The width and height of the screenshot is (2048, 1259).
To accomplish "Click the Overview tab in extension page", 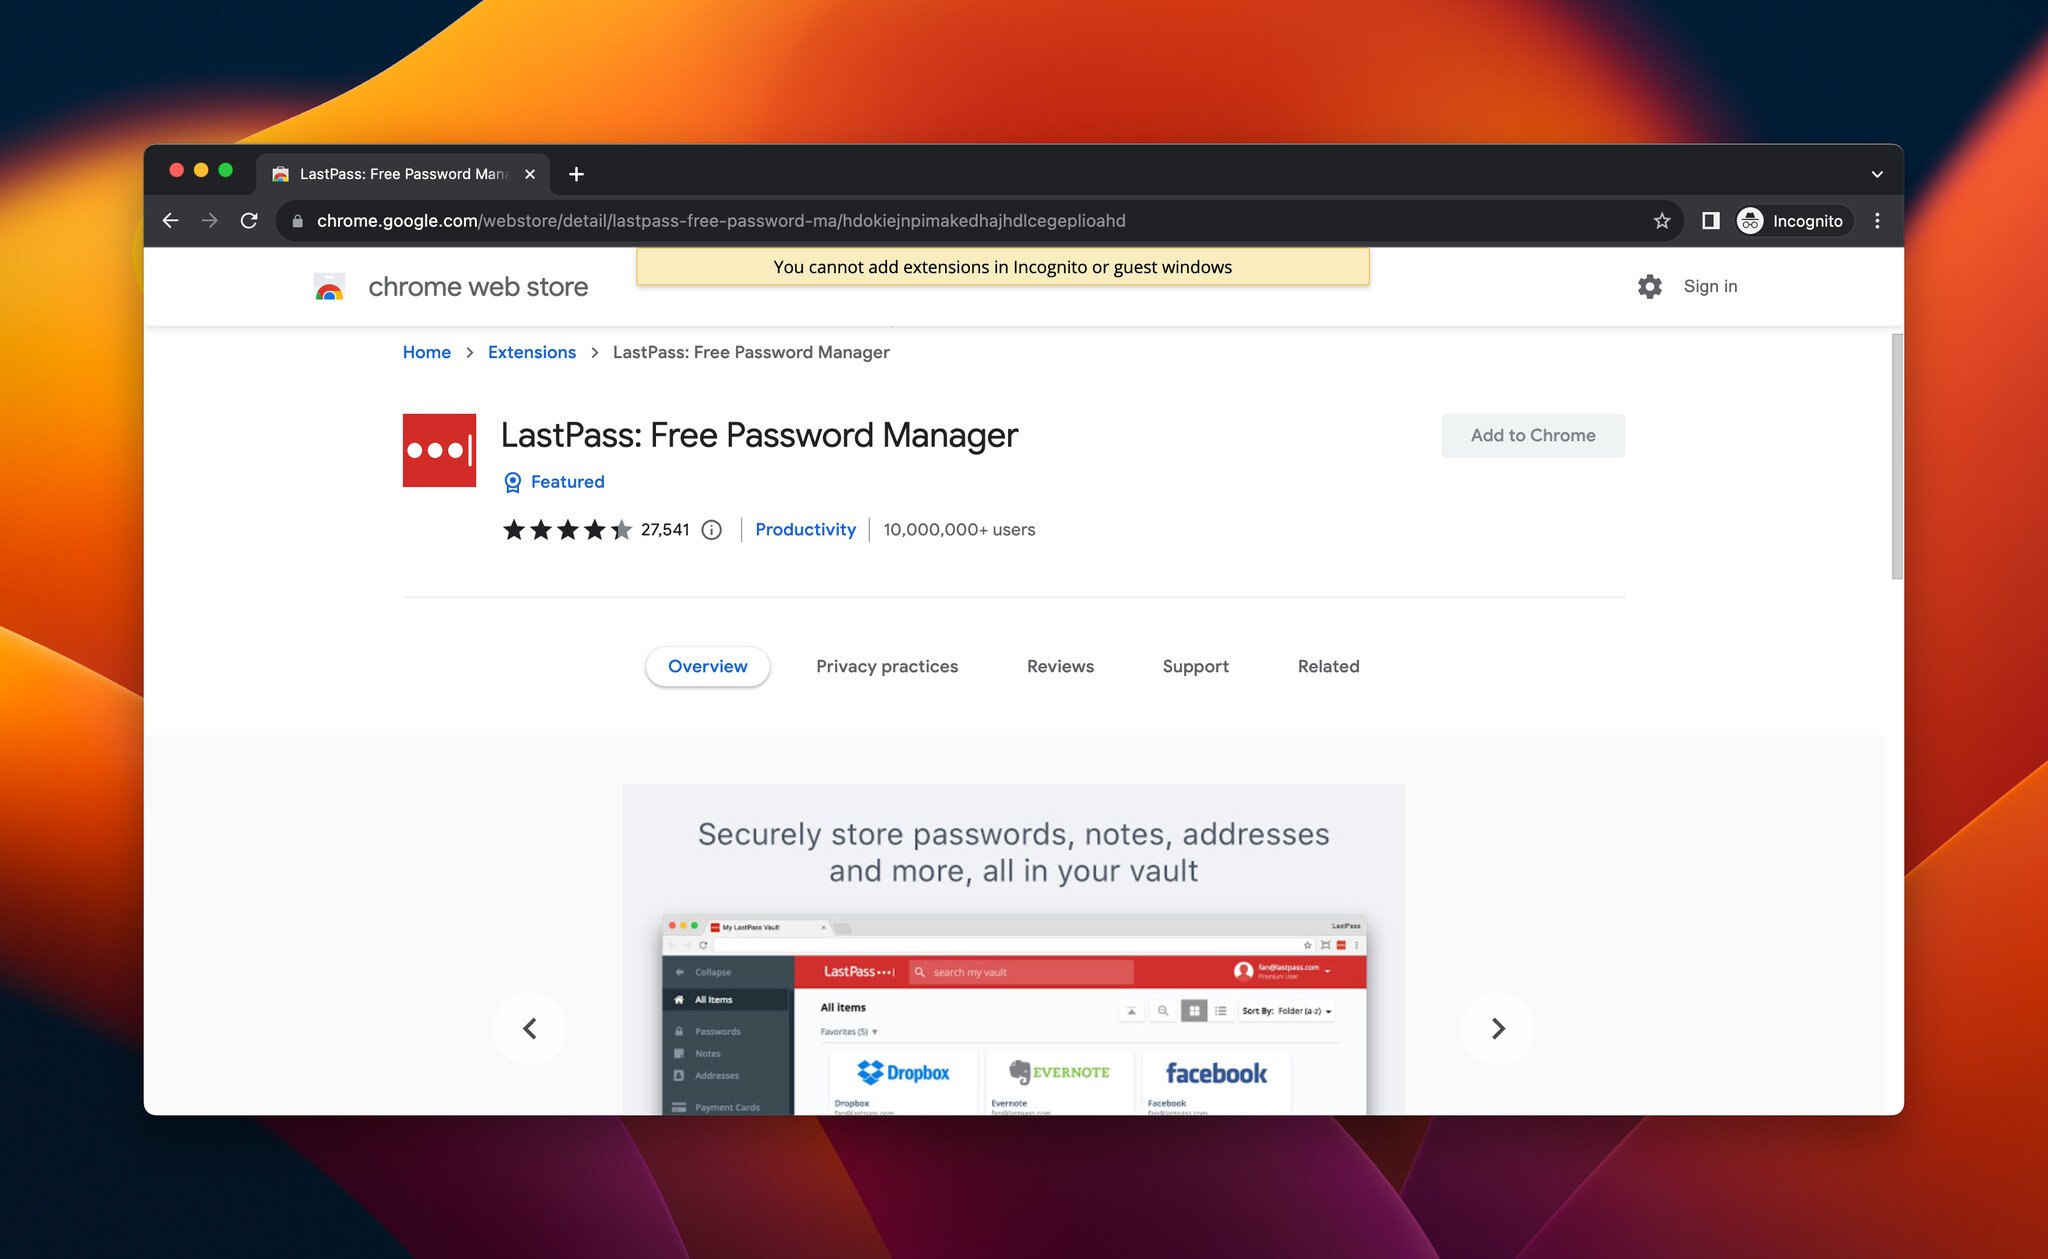I will pyautogui.click(x=707, y=665).
